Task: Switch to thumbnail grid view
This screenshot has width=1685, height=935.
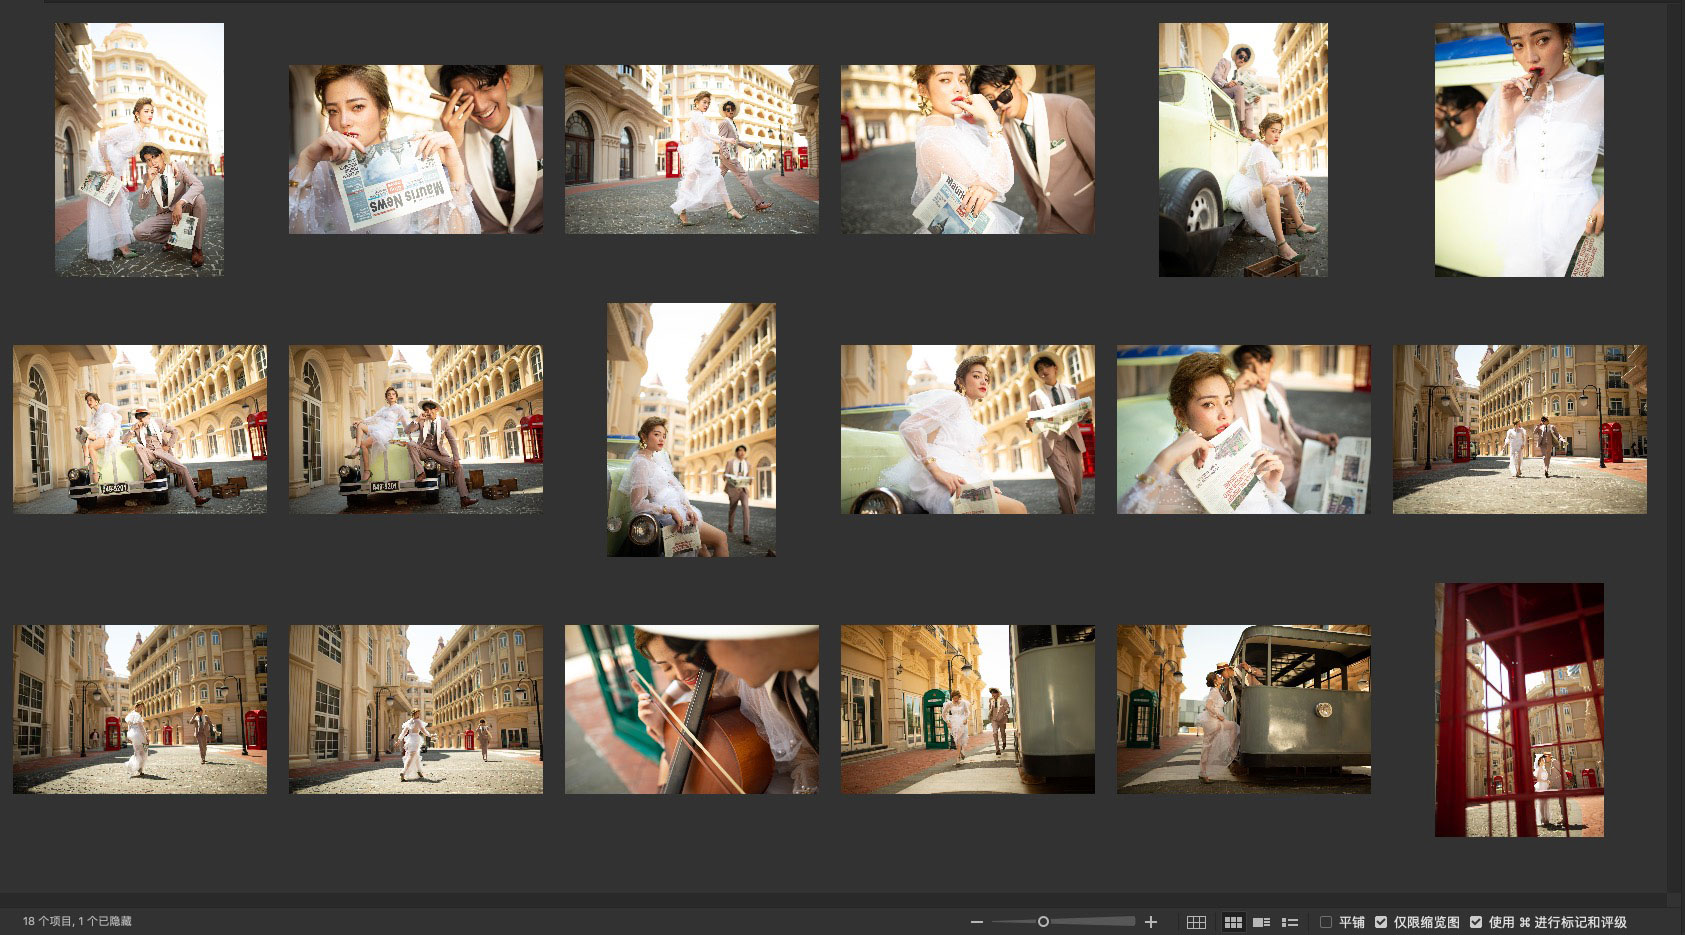Action: tap(1233, 922)
